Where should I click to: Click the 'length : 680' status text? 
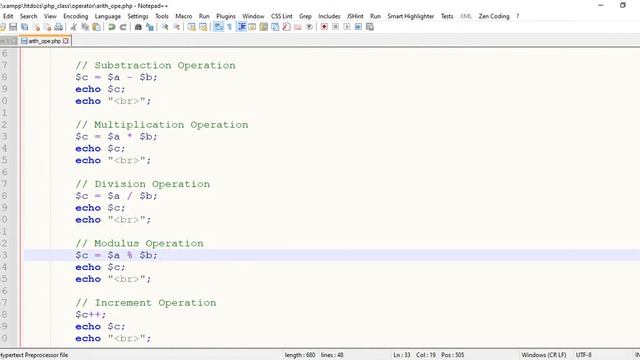[x=300, y=355]
